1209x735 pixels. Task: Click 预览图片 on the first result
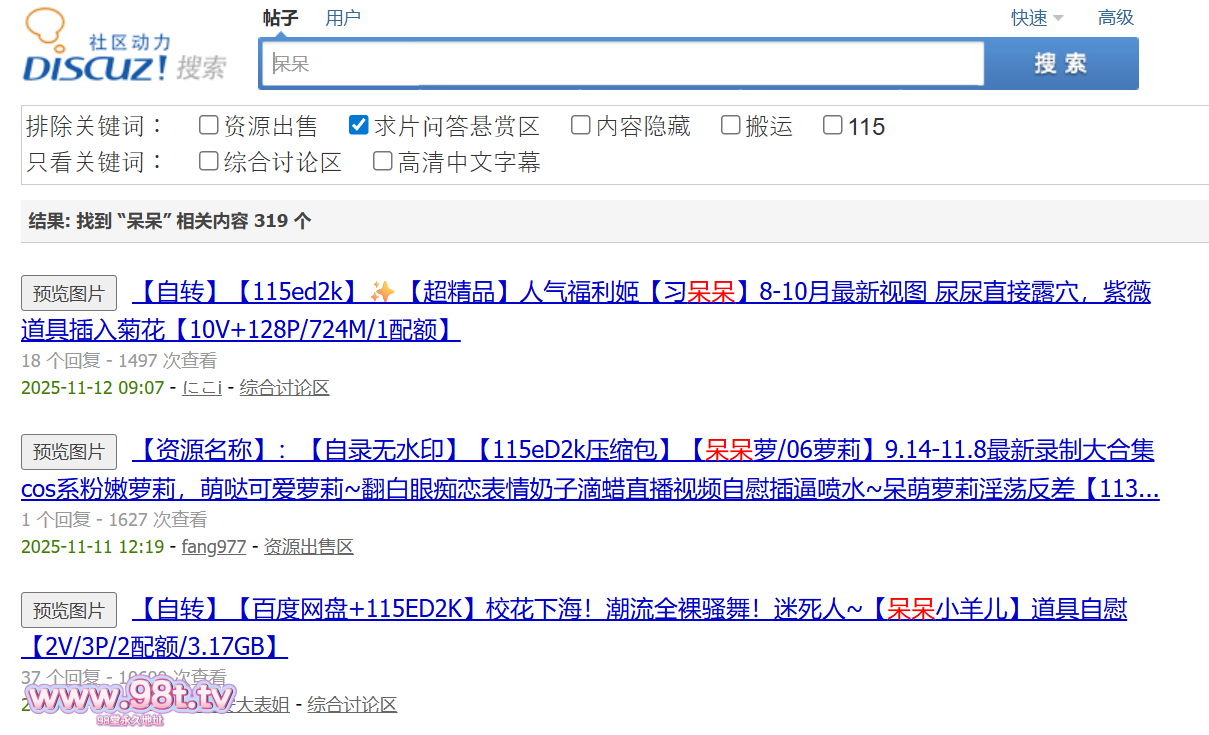69,293
